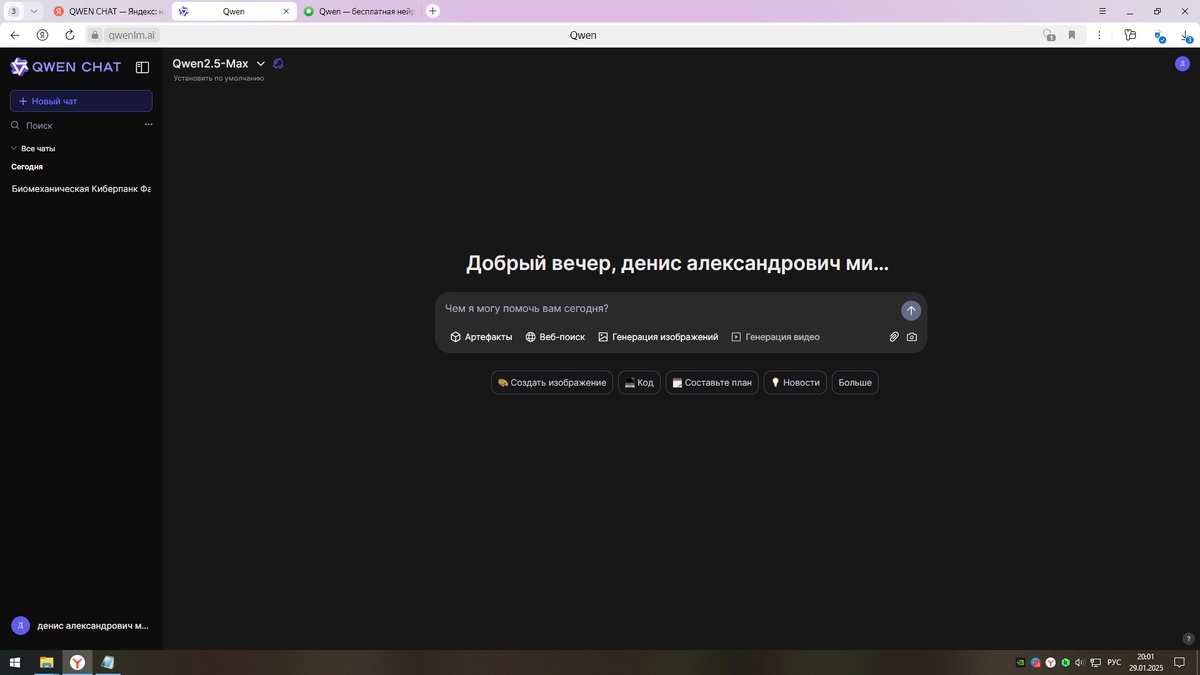Choose the 'Код' suggestion chip
The image size is (1200, 675).
pos(639,383)
